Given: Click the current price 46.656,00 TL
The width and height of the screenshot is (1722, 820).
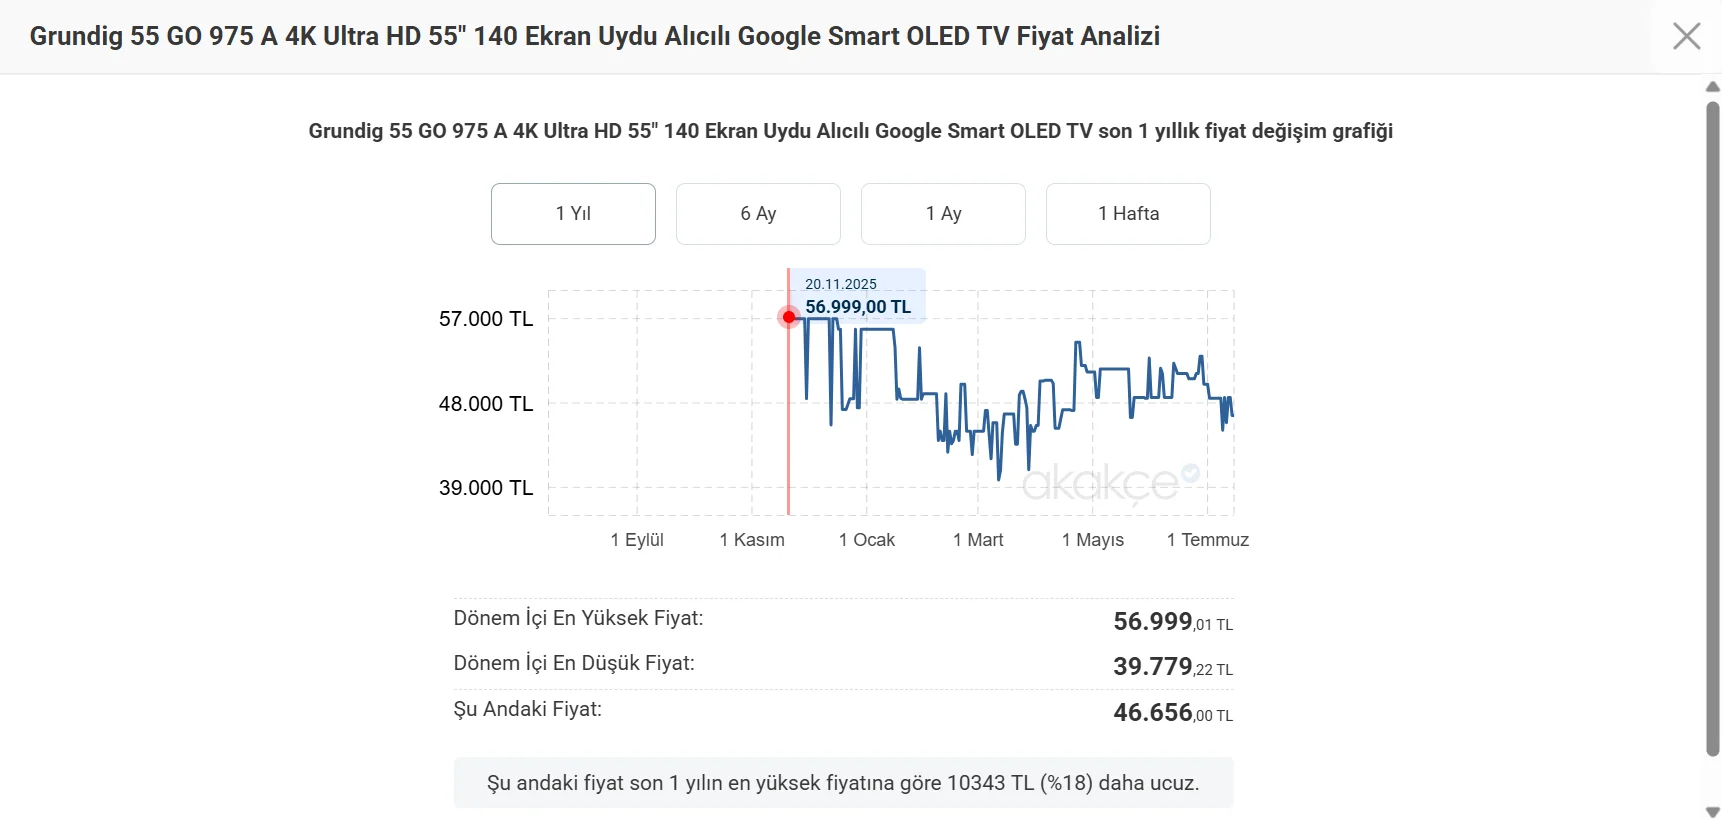Looking at the screenshot, I should click(x=1173, y=713).
